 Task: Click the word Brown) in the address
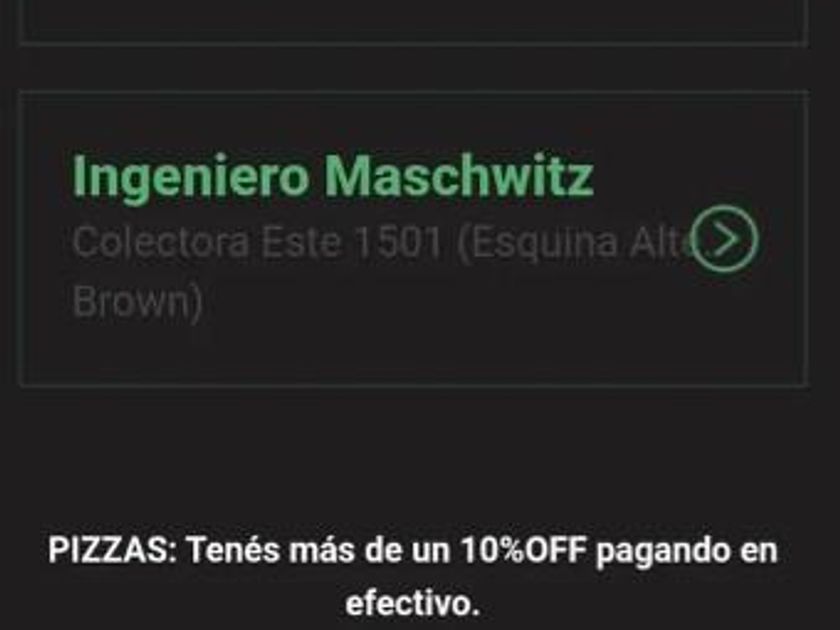click(137, 302)
